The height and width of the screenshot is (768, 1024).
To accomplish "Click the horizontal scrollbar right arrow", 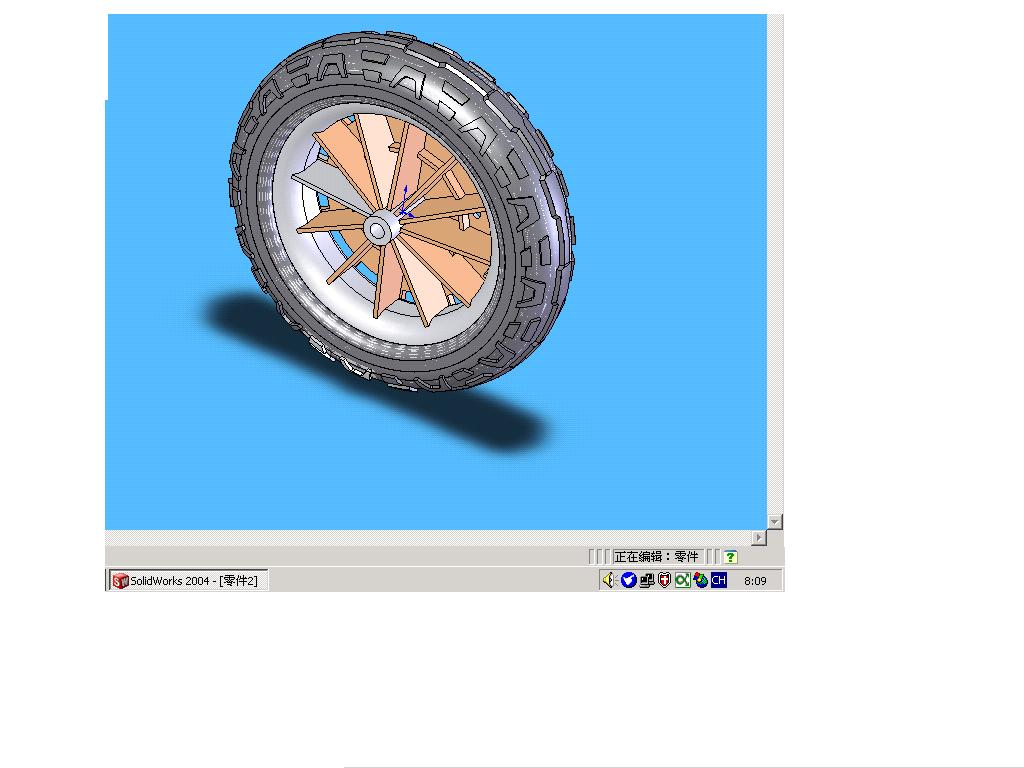I will tap(758, 537).
